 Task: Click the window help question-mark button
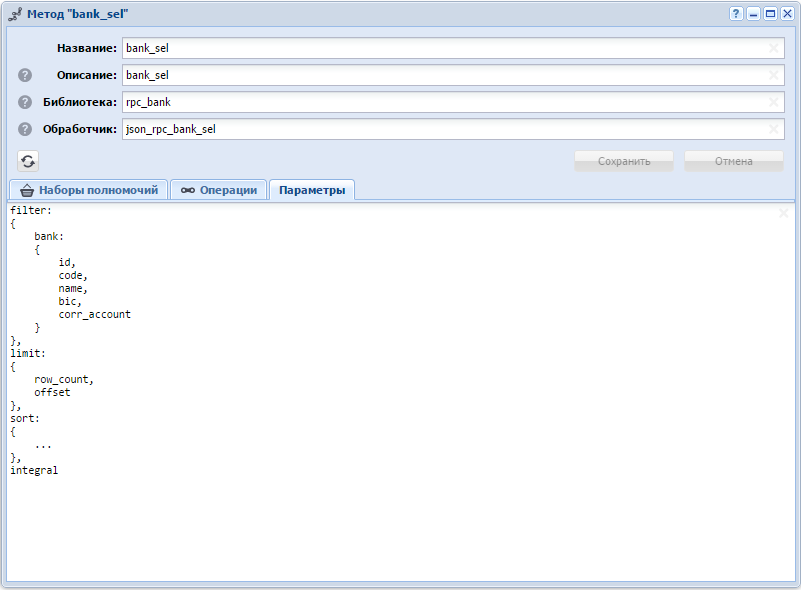pos(736,14)
